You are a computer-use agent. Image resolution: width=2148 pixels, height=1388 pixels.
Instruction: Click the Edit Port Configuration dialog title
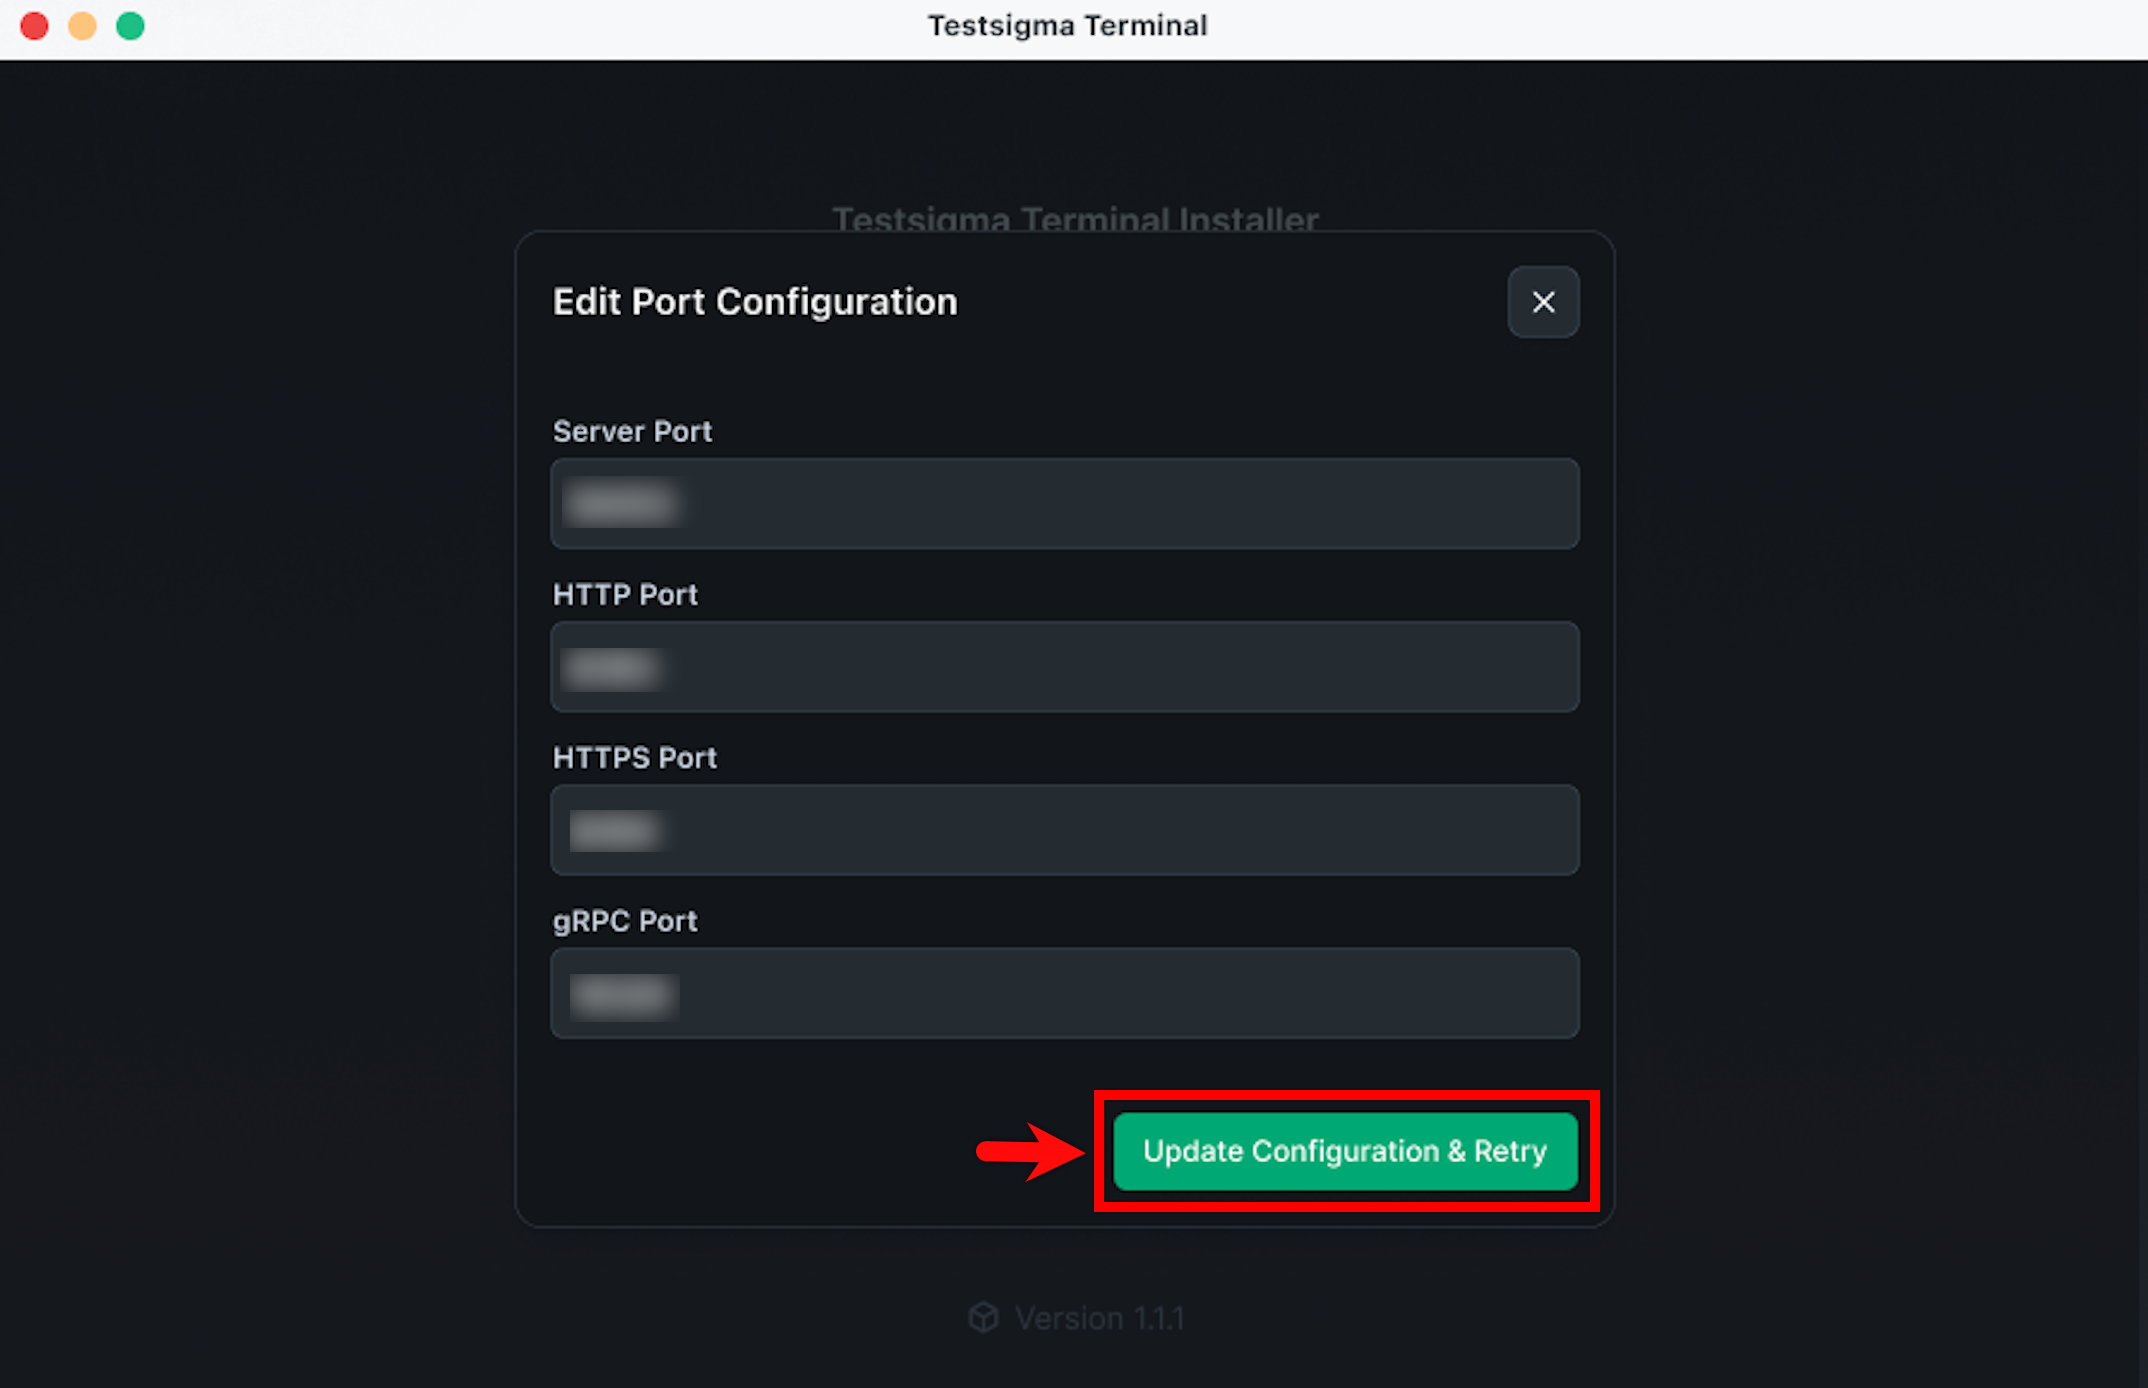pos(754,302)
